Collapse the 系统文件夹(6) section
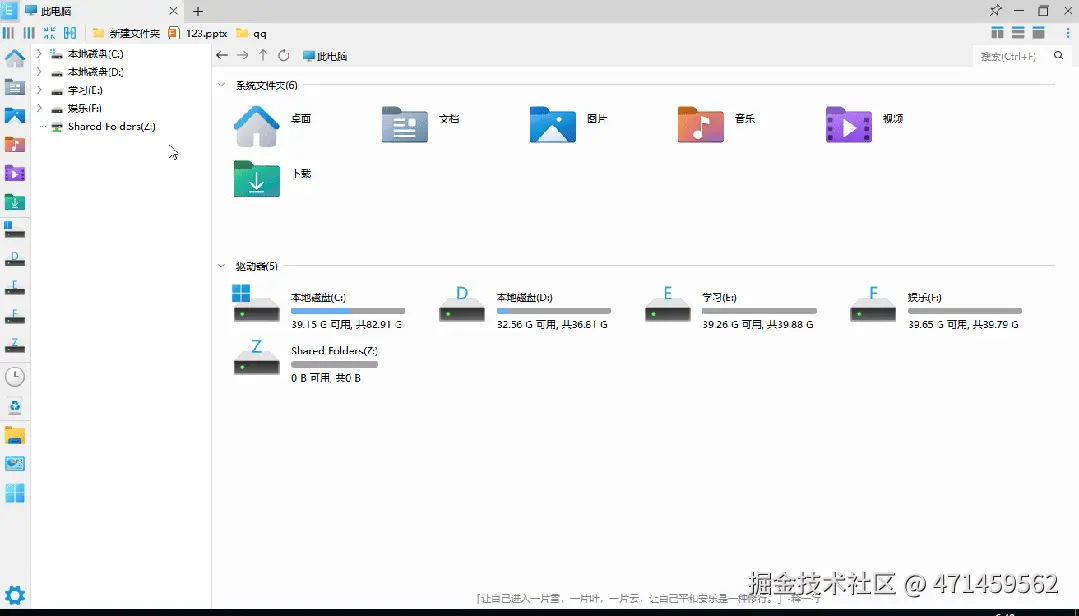The width and height of the screenshot is (1079, 616). pyautogui.click(x=221, y=85)
